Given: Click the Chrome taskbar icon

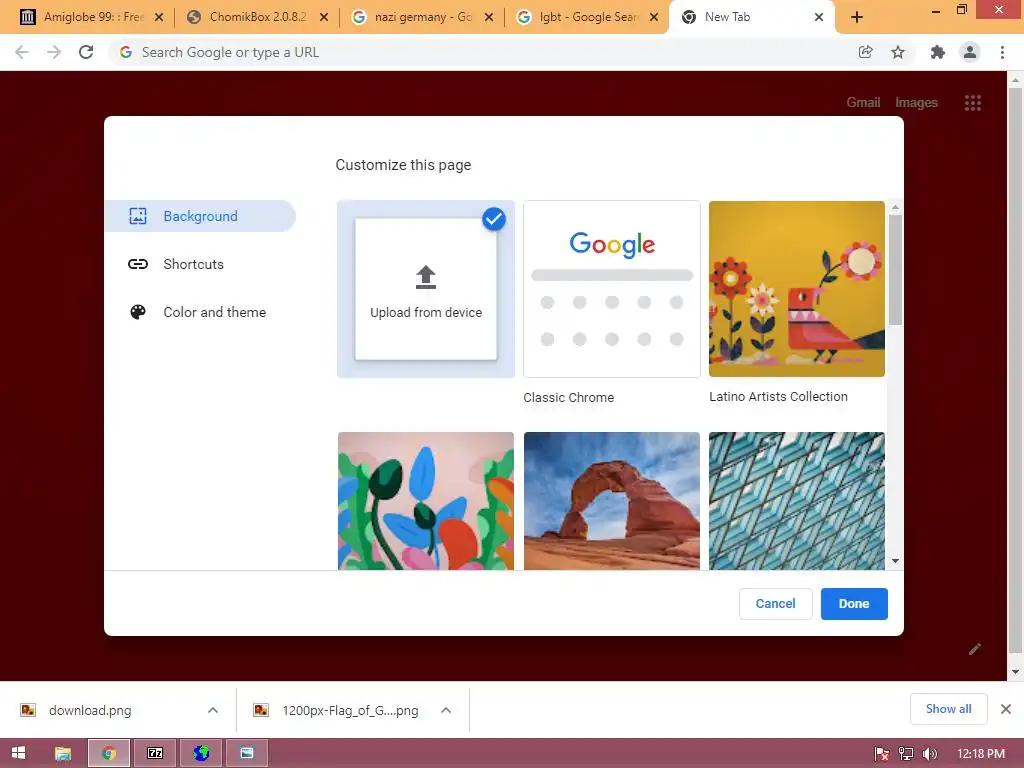Looking at the screenshot, I should [x=109, y=754].
